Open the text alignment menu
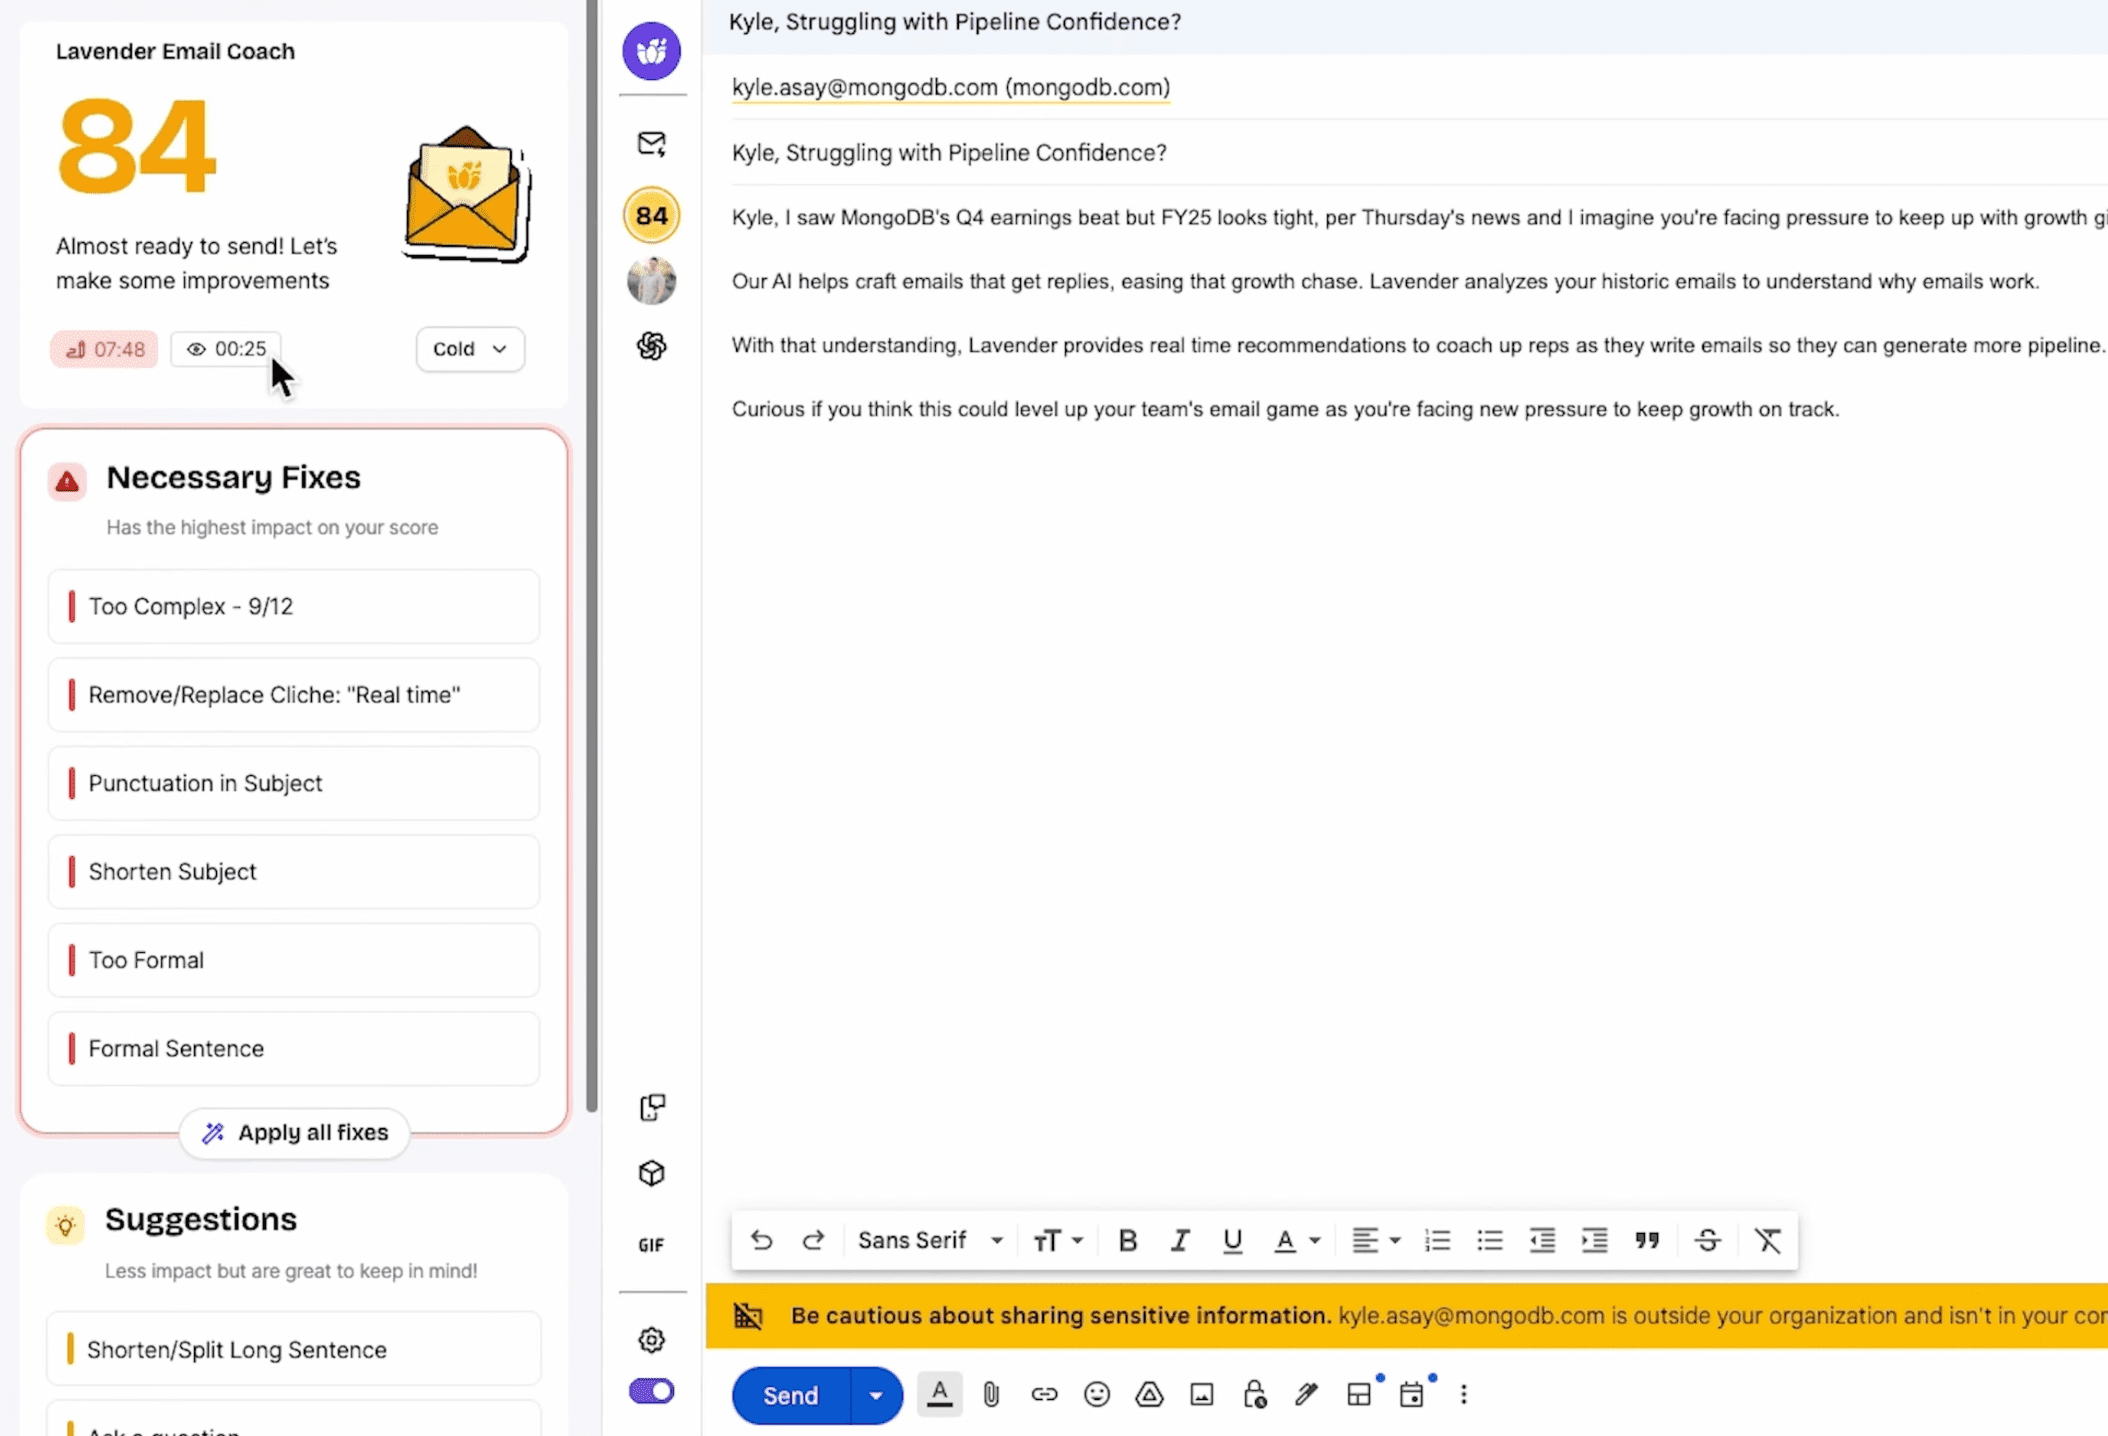Viewport: 2108px width, 1436px height. click(x=1375, y=1240)
